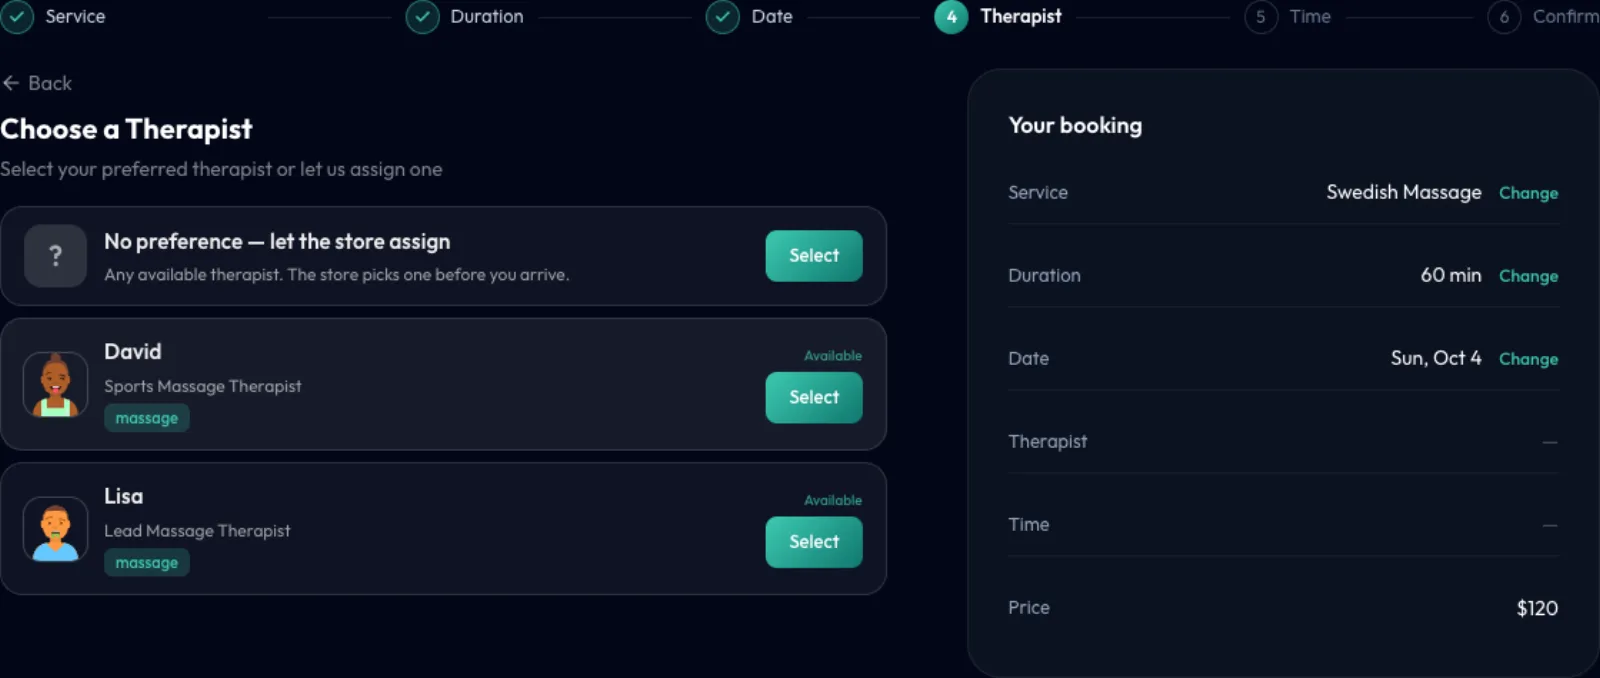Change the Swedish Massage service

tap(1528, 193)
